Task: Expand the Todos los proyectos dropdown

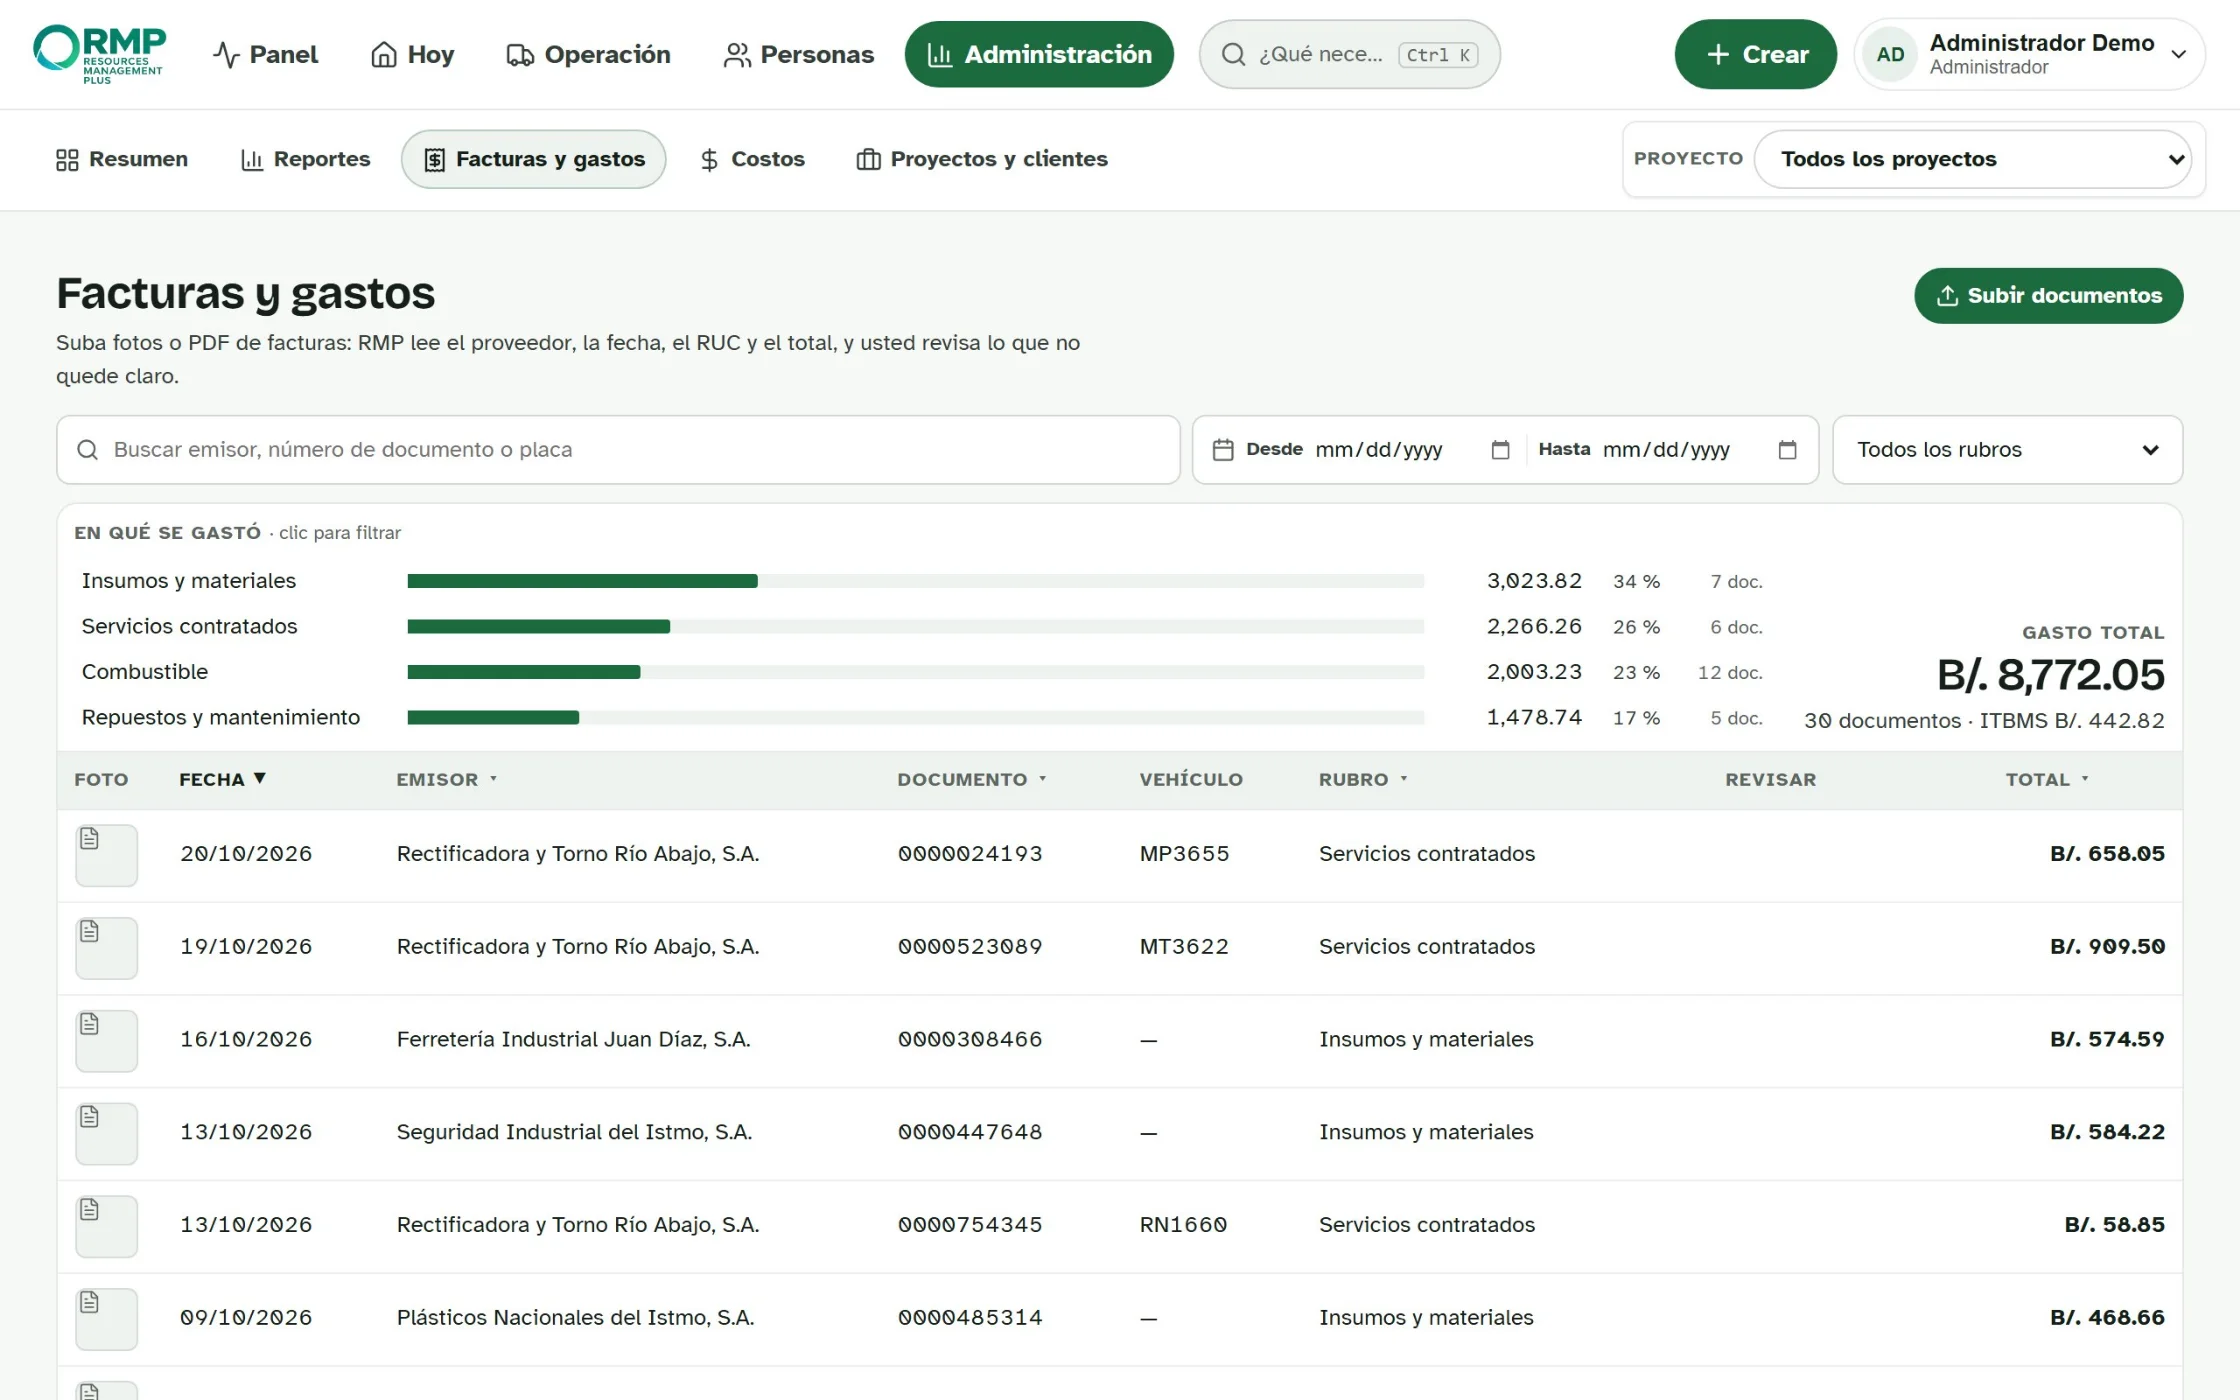Action: (1973, 159)
